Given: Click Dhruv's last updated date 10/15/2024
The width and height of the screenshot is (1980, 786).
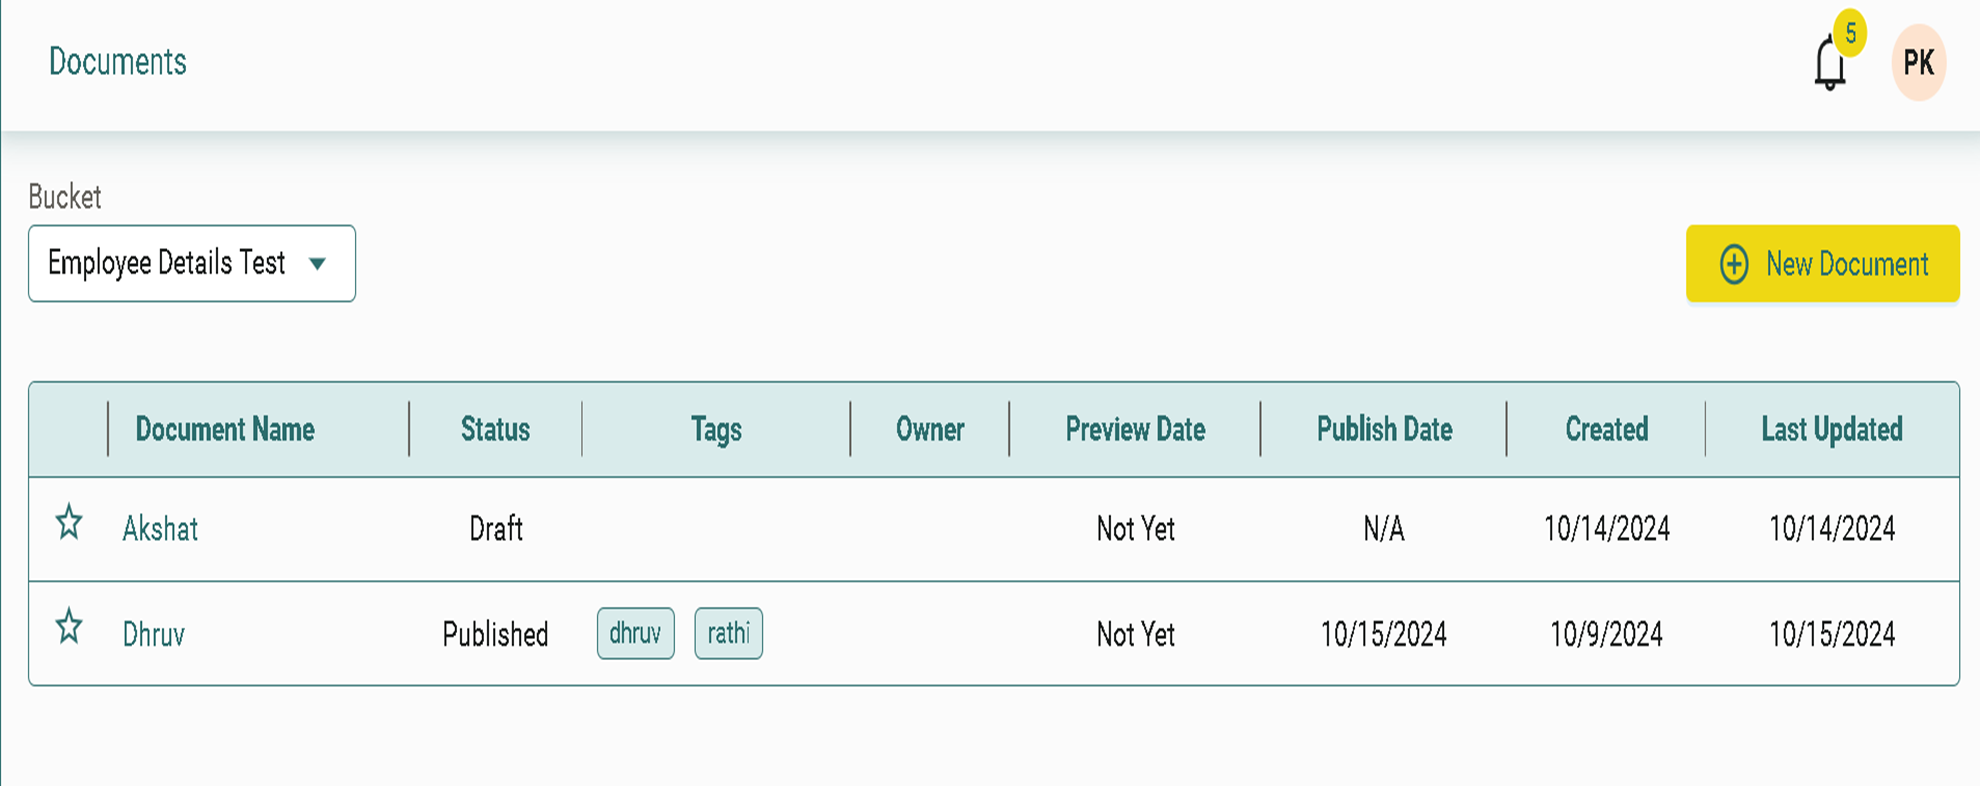Looking at the screenshot, I should point(1832,634).
